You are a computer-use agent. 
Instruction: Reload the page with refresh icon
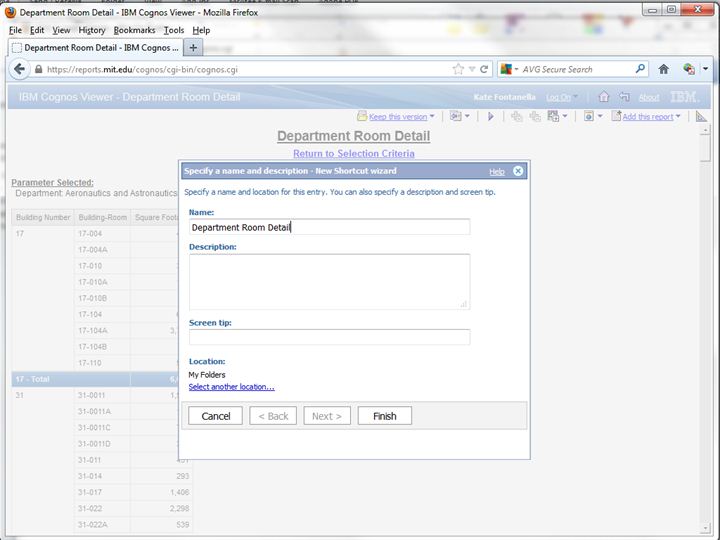484,69
